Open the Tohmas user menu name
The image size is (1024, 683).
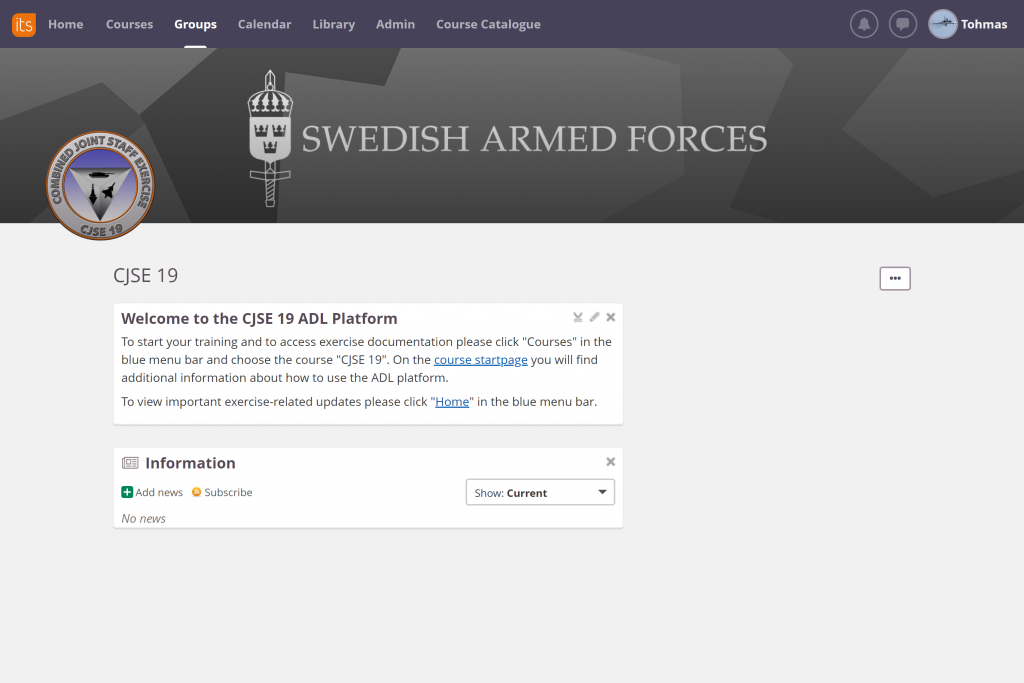984,25
